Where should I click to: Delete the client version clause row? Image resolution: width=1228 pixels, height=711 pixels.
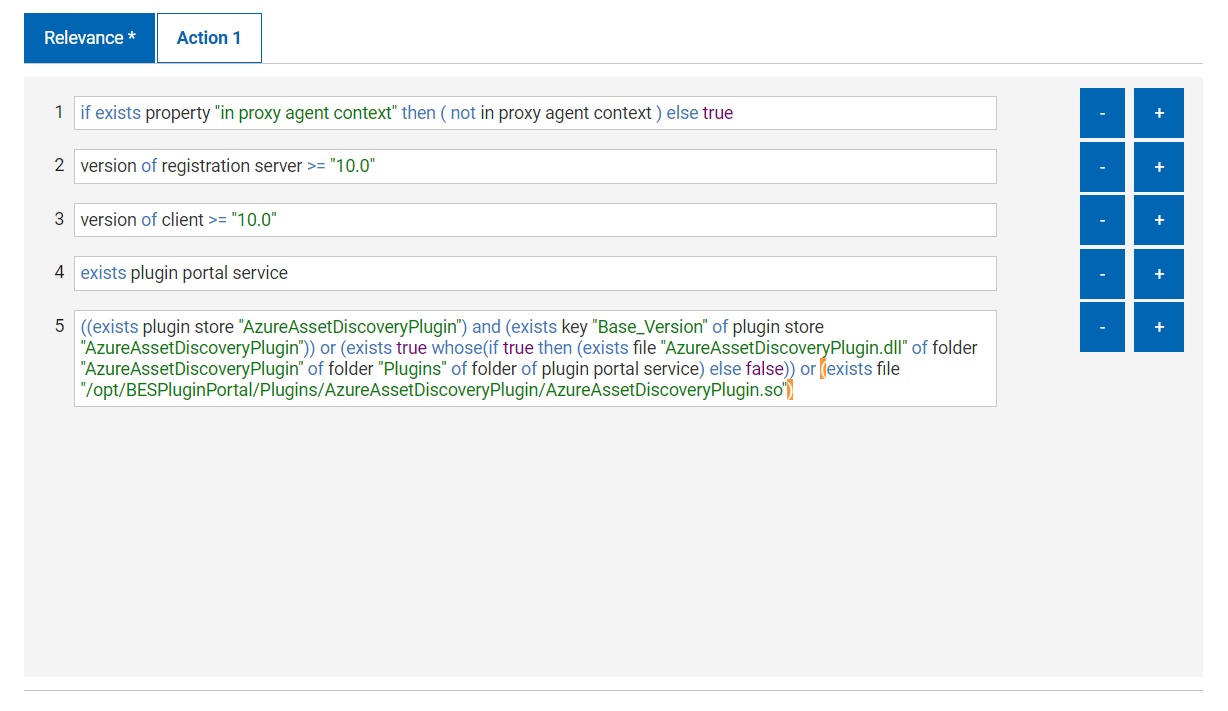click(1102, 220)
